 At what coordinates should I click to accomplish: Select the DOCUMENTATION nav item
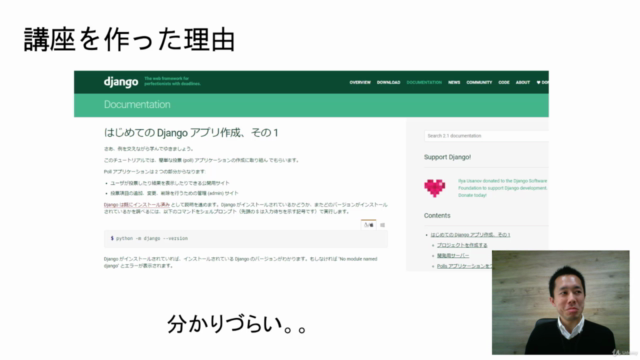(424, 82)
